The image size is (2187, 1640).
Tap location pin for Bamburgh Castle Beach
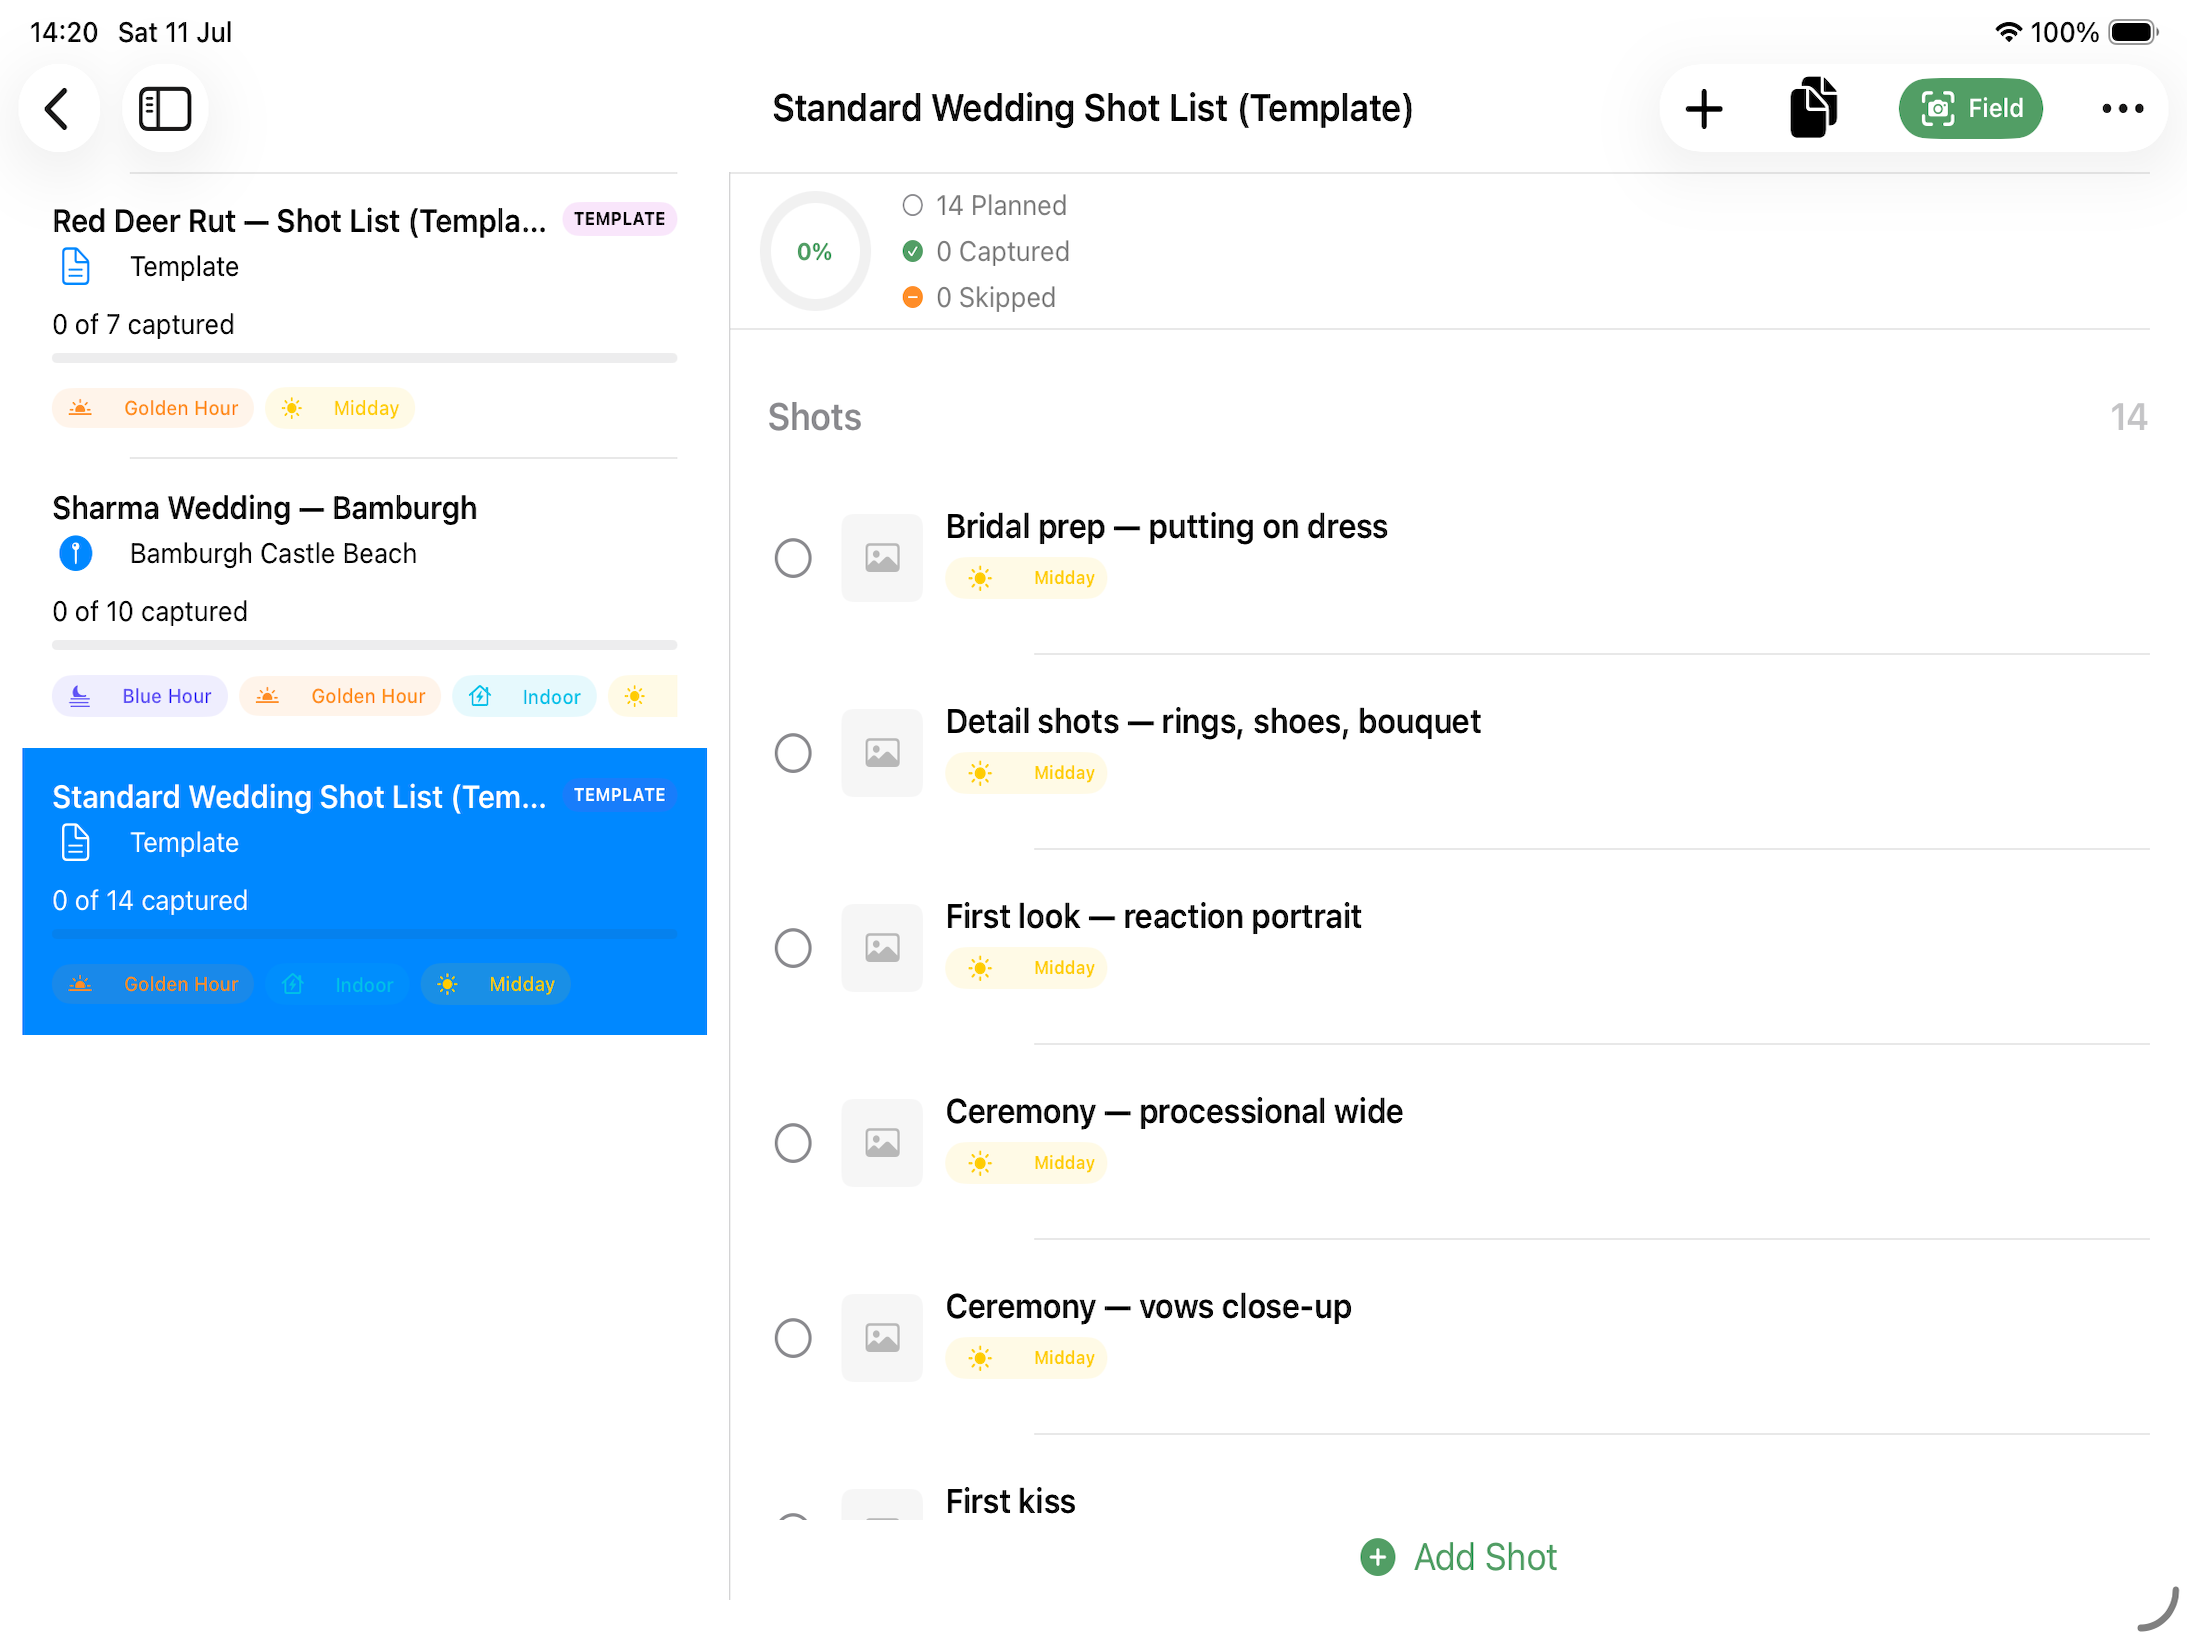76,553
